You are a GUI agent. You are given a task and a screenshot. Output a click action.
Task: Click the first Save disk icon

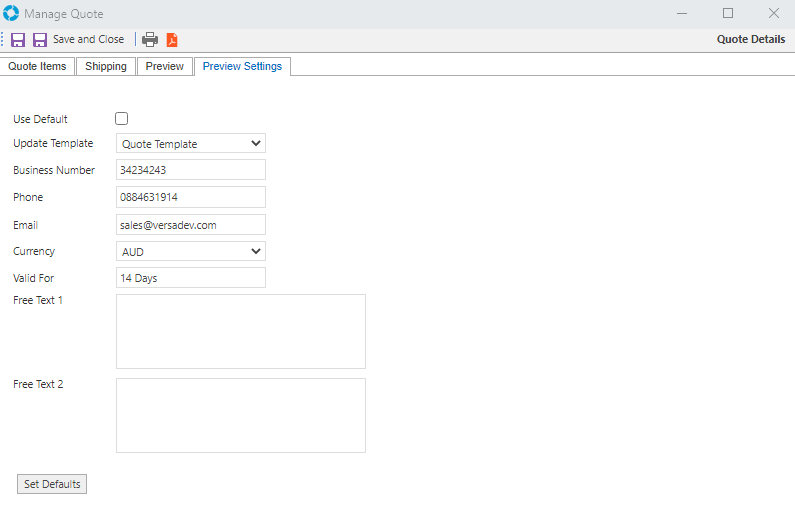pos(18,40)
